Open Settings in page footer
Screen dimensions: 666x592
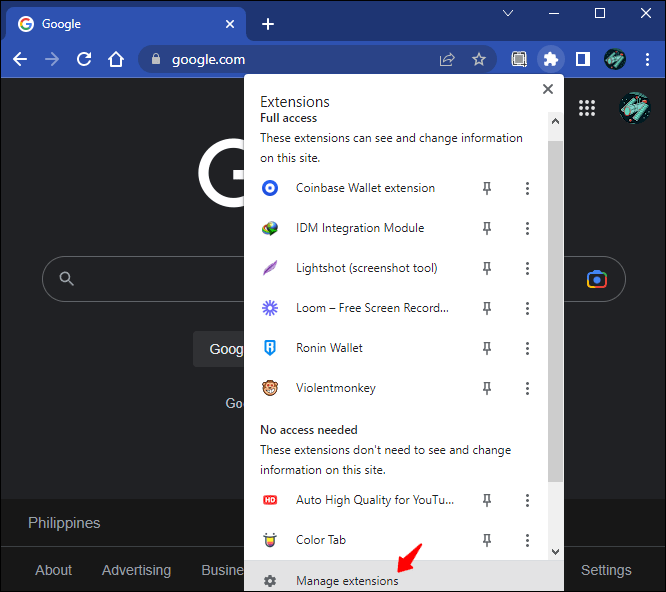606,570
